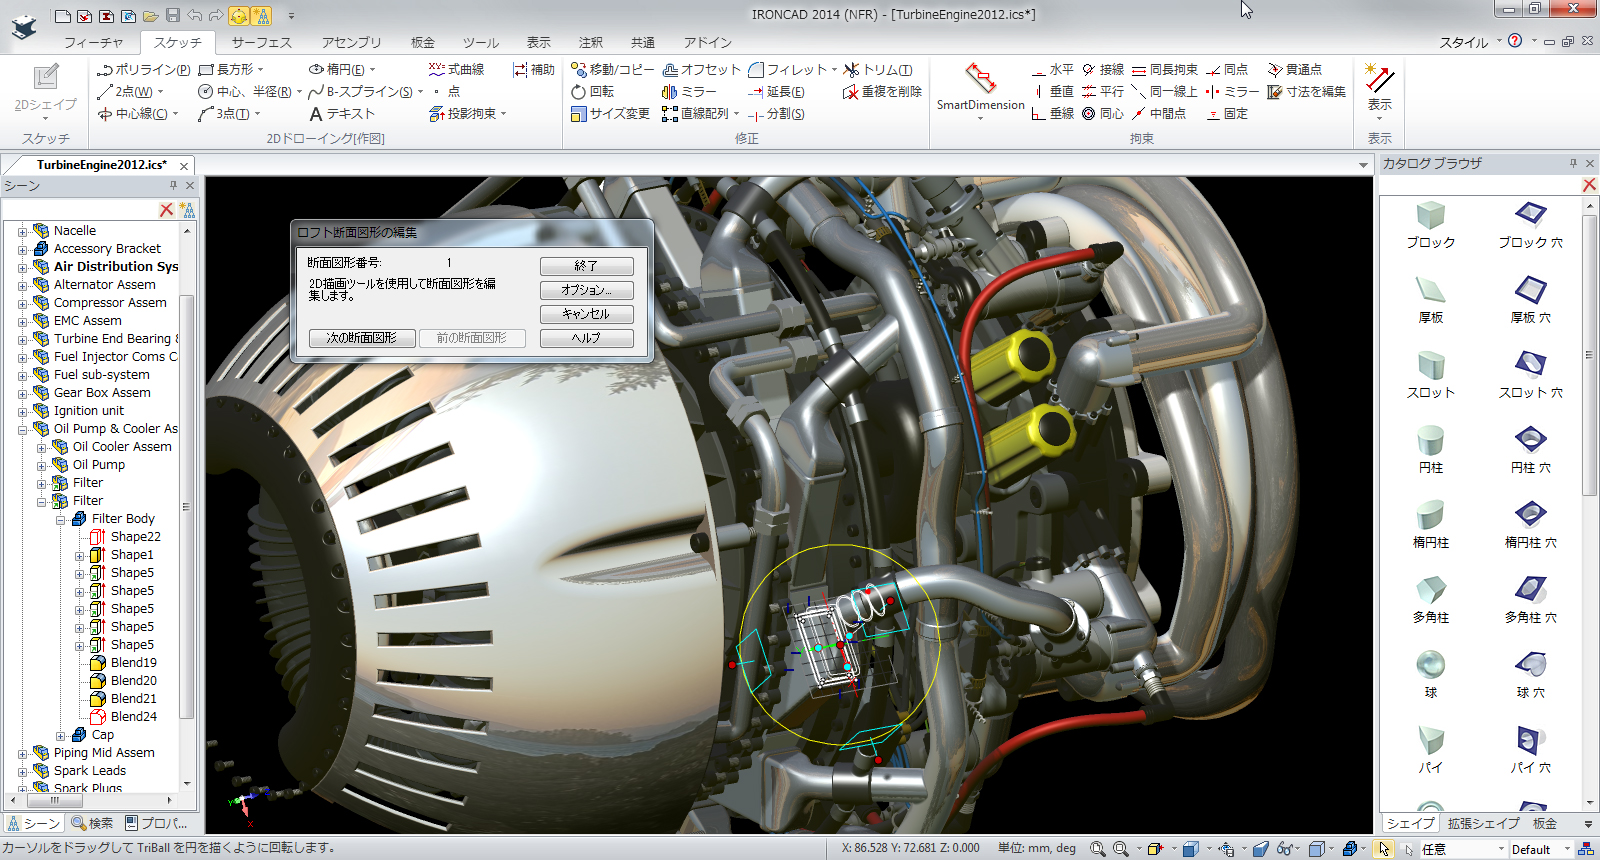Select the SmartDimension tool
The height and width of the screenshot is (860, 1600).
980,88
